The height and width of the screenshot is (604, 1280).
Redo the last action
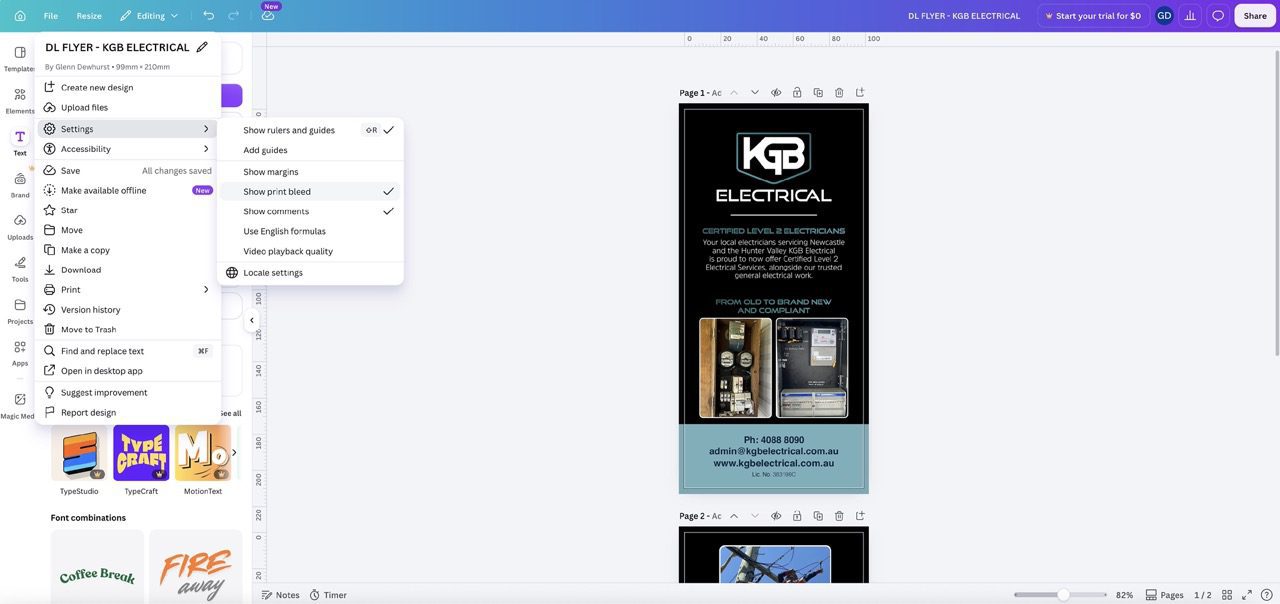point(234,16)
